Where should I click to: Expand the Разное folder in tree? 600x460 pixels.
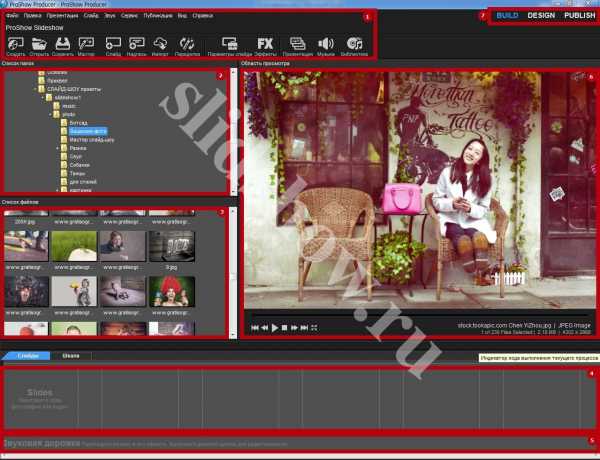(58, 148)
